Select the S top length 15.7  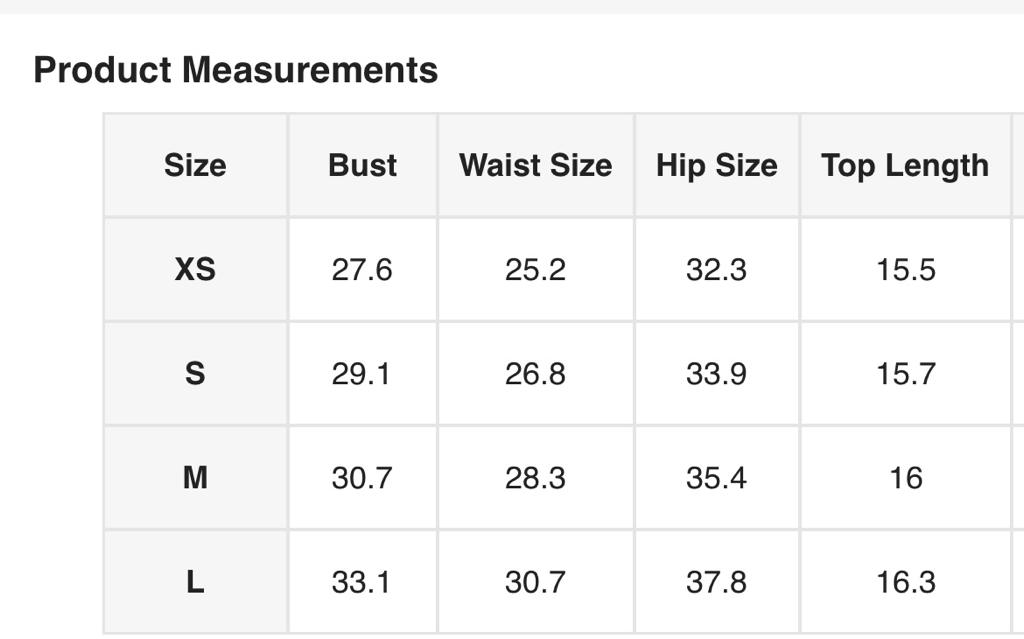(x=905, y=373)
